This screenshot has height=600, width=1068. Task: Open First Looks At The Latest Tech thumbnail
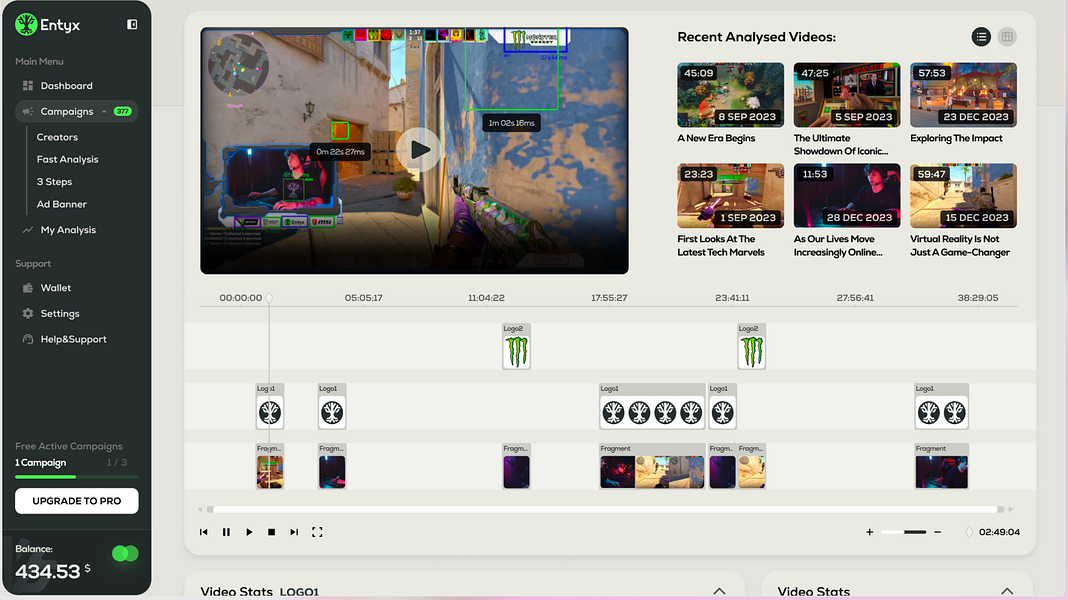[x=730, y=195]
